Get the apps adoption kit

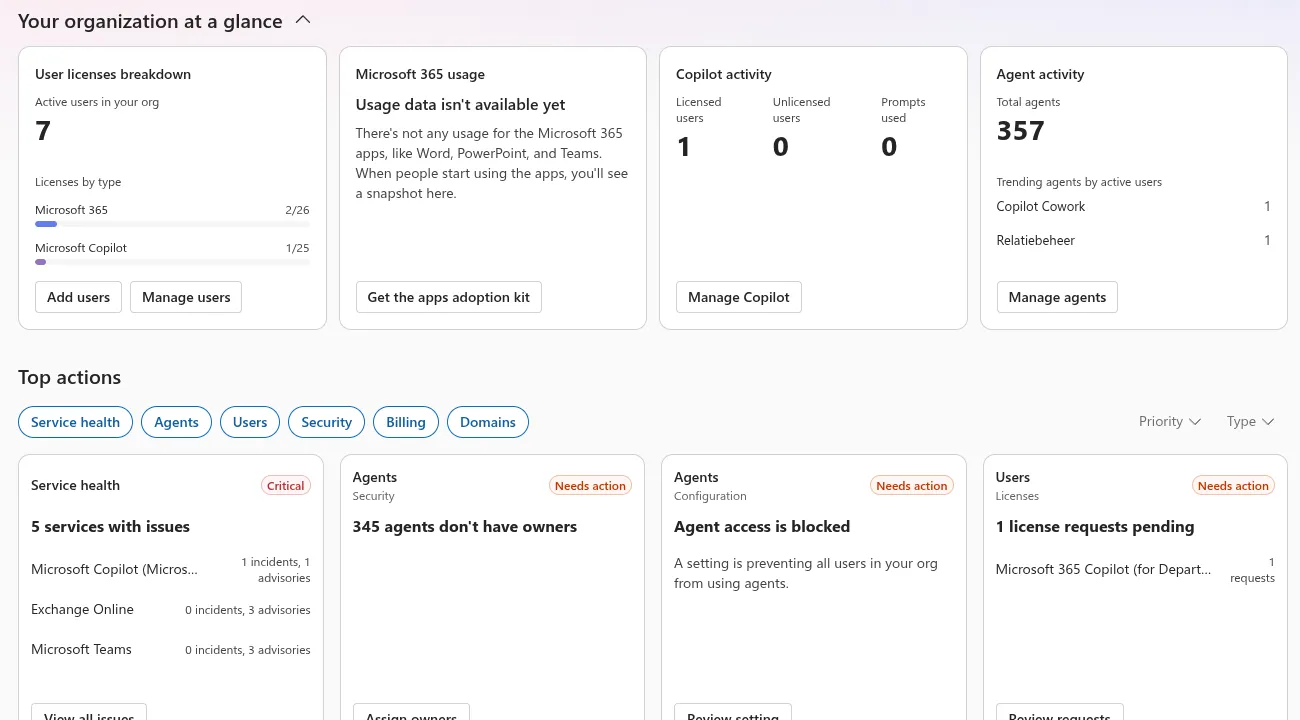point(449,297)
